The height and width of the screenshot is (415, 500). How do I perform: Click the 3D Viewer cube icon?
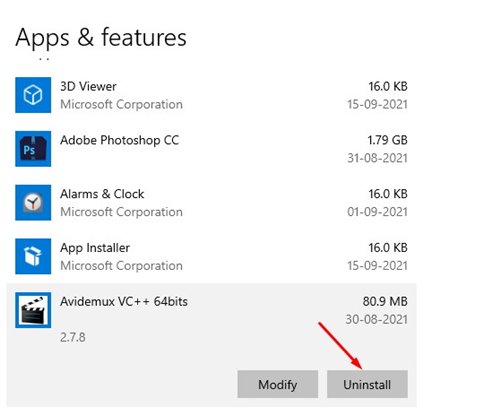(x=33, y=95)
